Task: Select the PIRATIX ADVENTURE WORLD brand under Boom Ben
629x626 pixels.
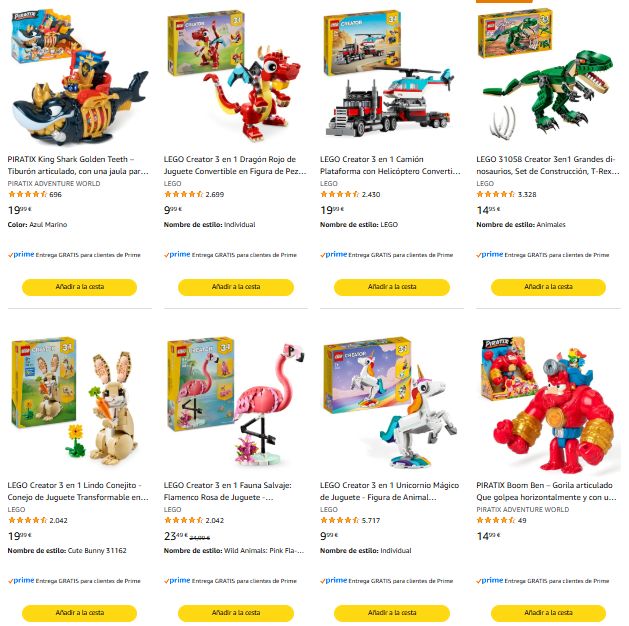Action: click(522, 510)
